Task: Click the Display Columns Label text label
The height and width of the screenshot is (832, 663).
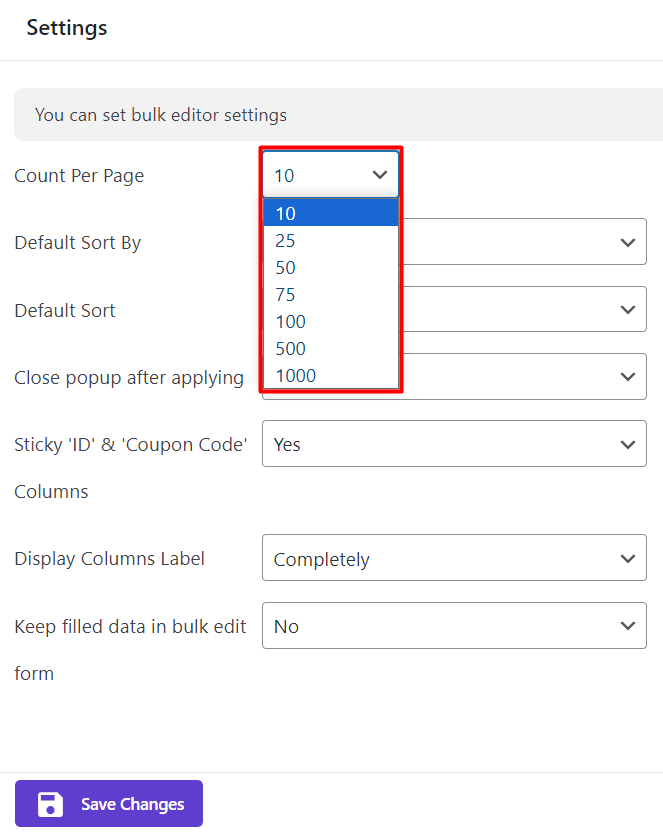Action: [109, 559]
